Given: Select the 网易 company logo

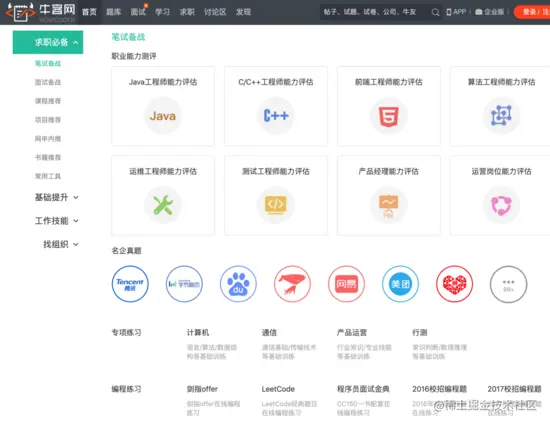Looking at the screenshot, I should pyautogui.click(x=346, y=284).
